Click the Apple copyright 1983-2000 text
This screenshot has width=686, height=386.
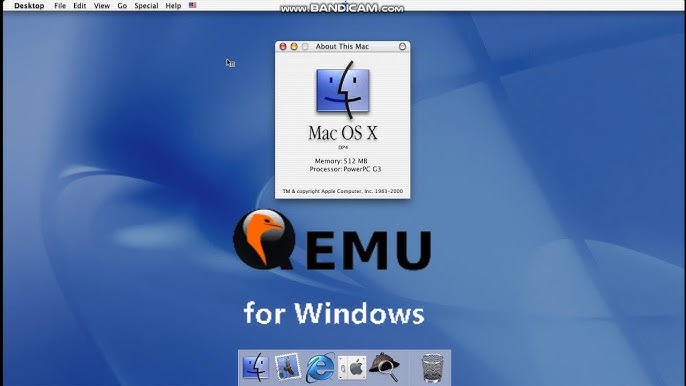tap(343, 191)
